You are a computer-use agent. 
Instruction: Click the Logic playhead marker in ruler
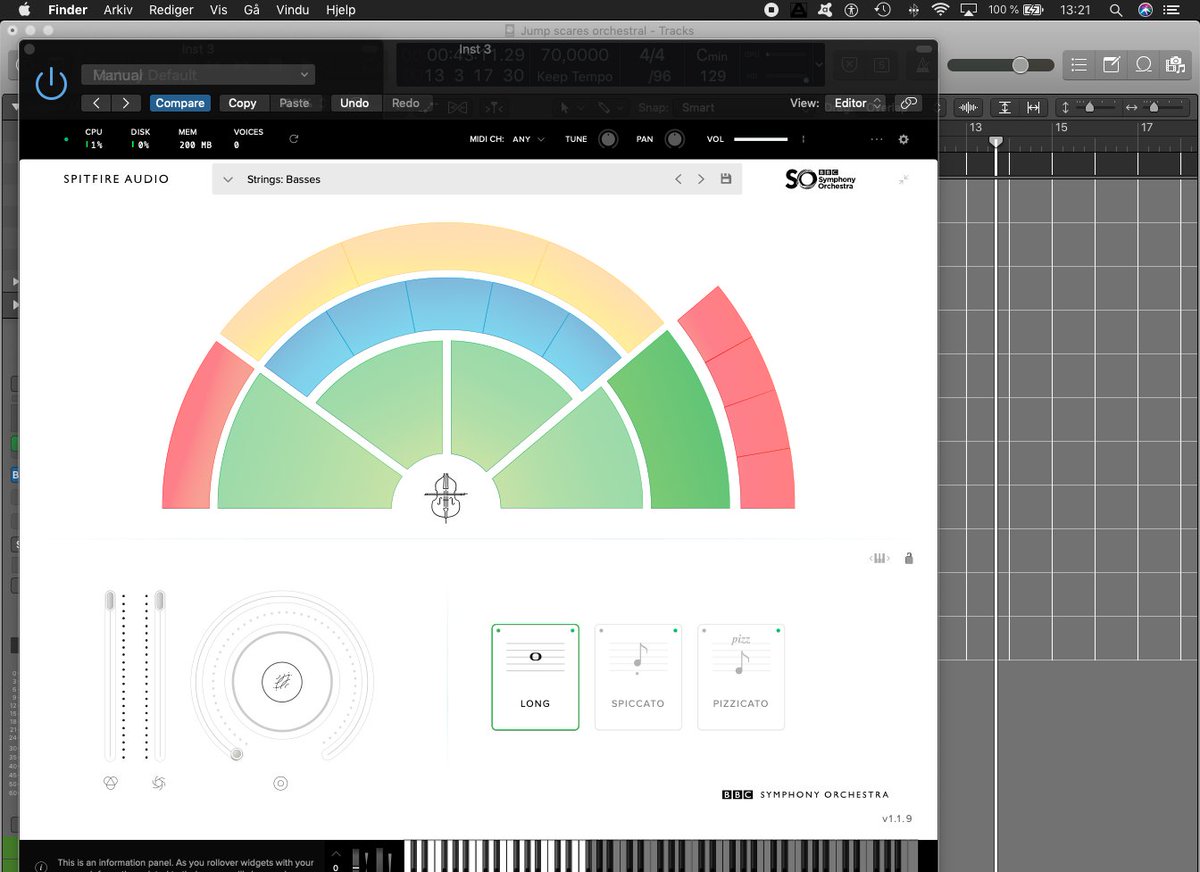coord(996,142)
